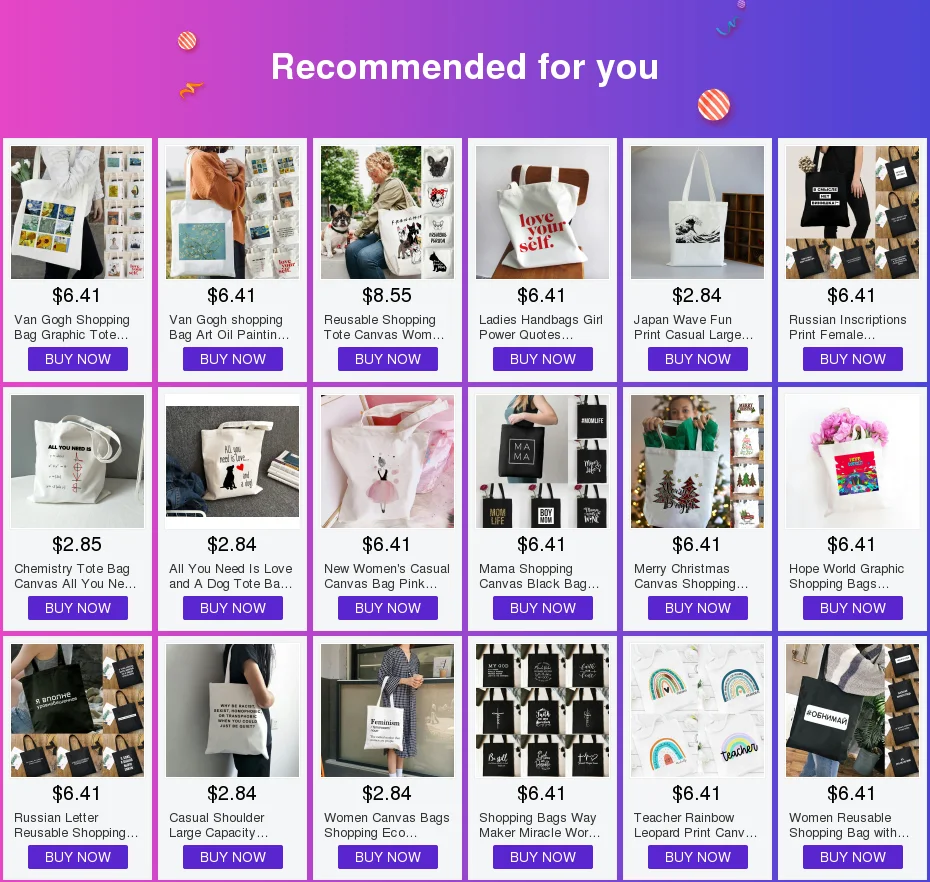Click the $2.84 price of Japan Wave bag
Viewport: 930px width, 882px height.
tap(697, 295)
